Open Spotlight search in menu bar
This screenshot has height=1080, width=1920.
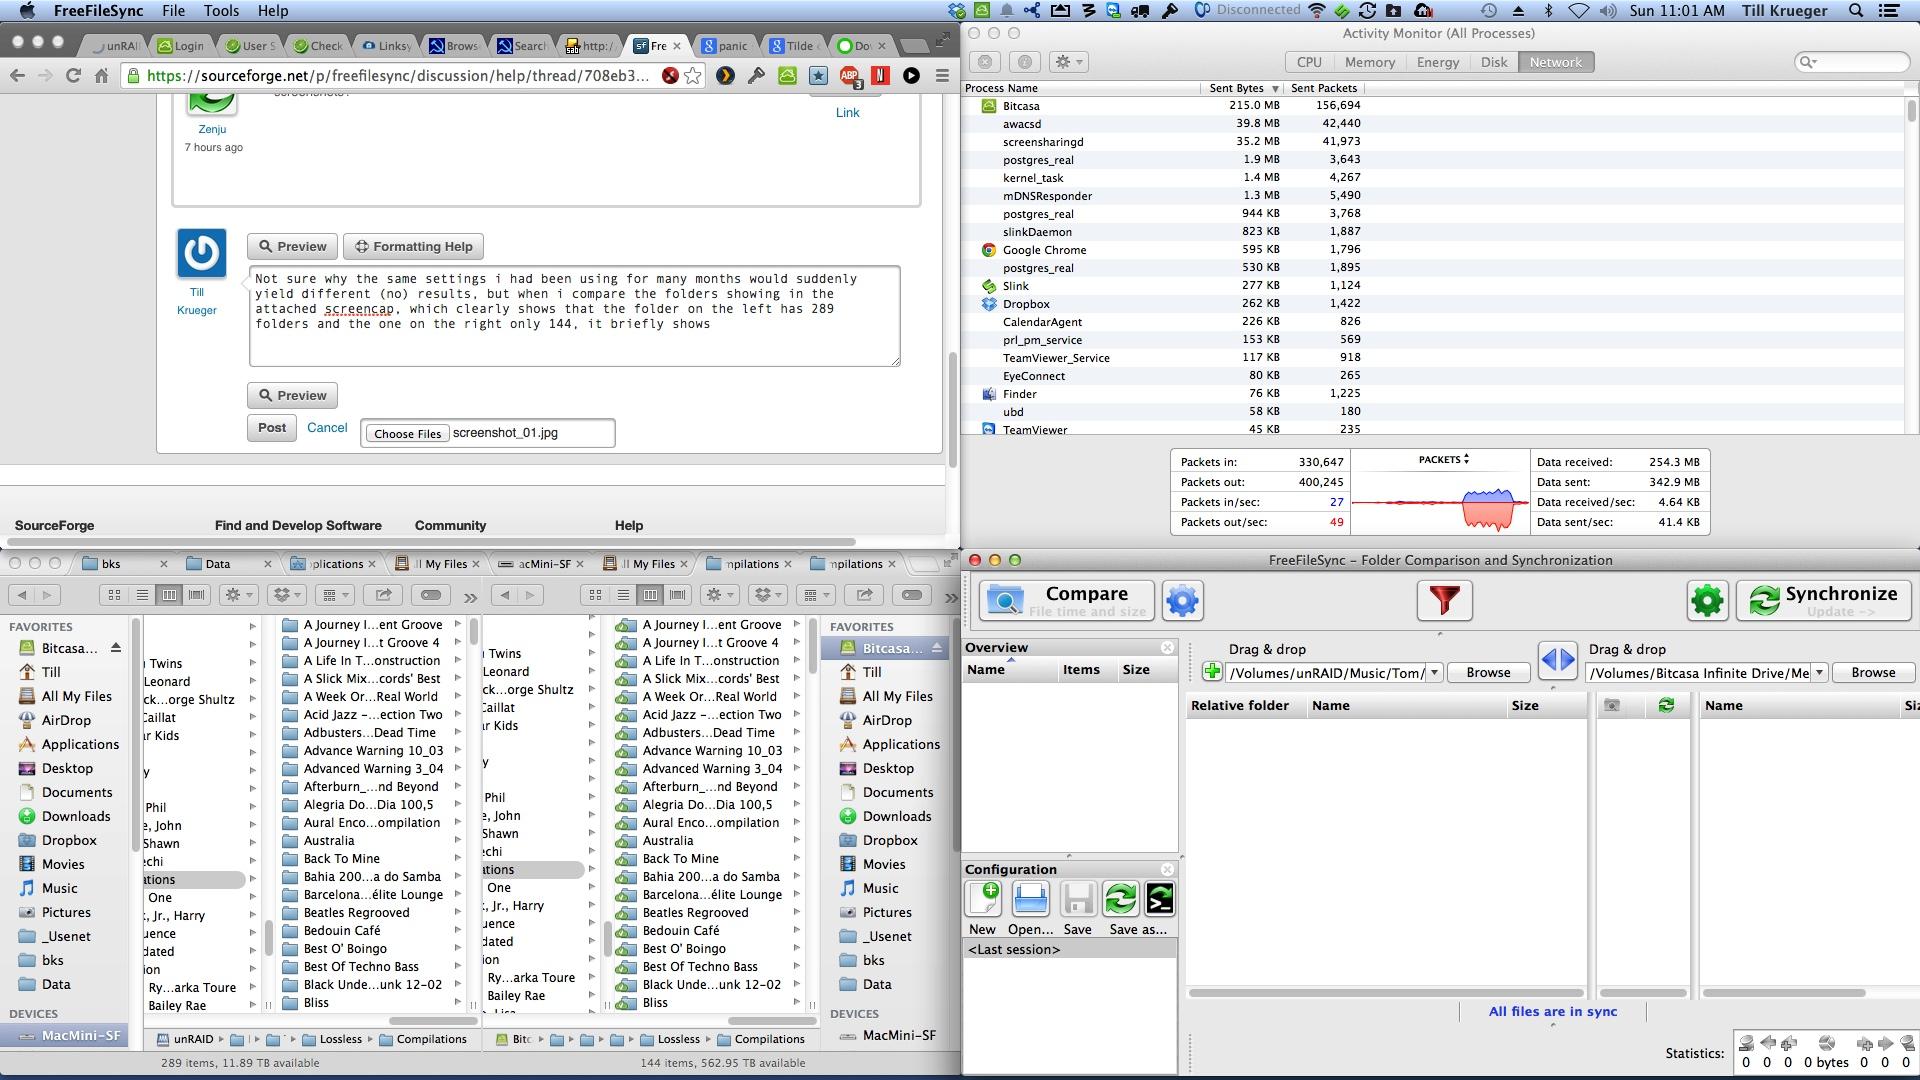point(1856,11)
